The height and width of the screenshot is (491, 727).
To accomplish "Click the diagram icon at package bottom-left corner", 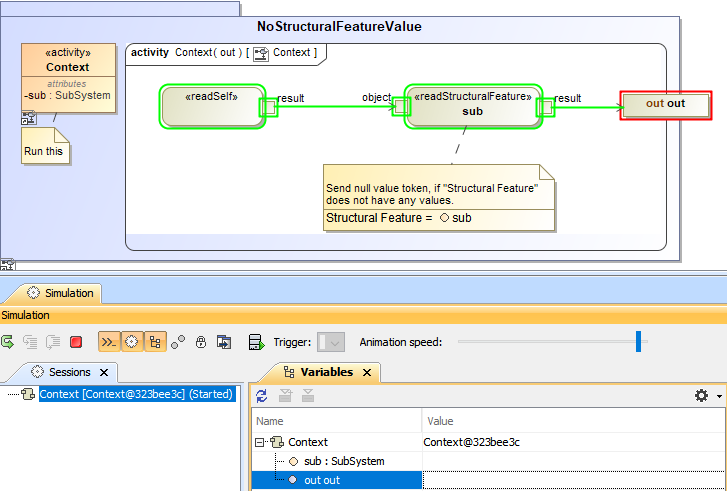I will (7, 265).
